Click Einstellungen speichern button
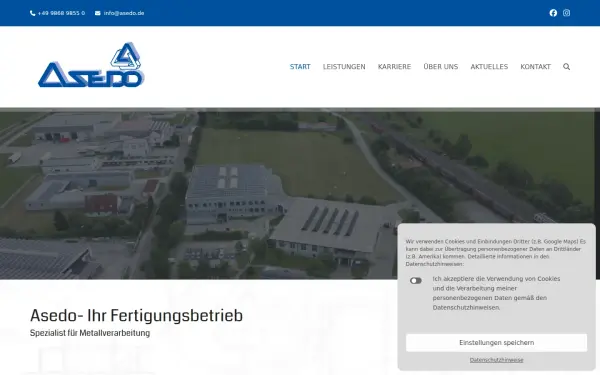This screenshot has height=375, width=600. (496, 342)
